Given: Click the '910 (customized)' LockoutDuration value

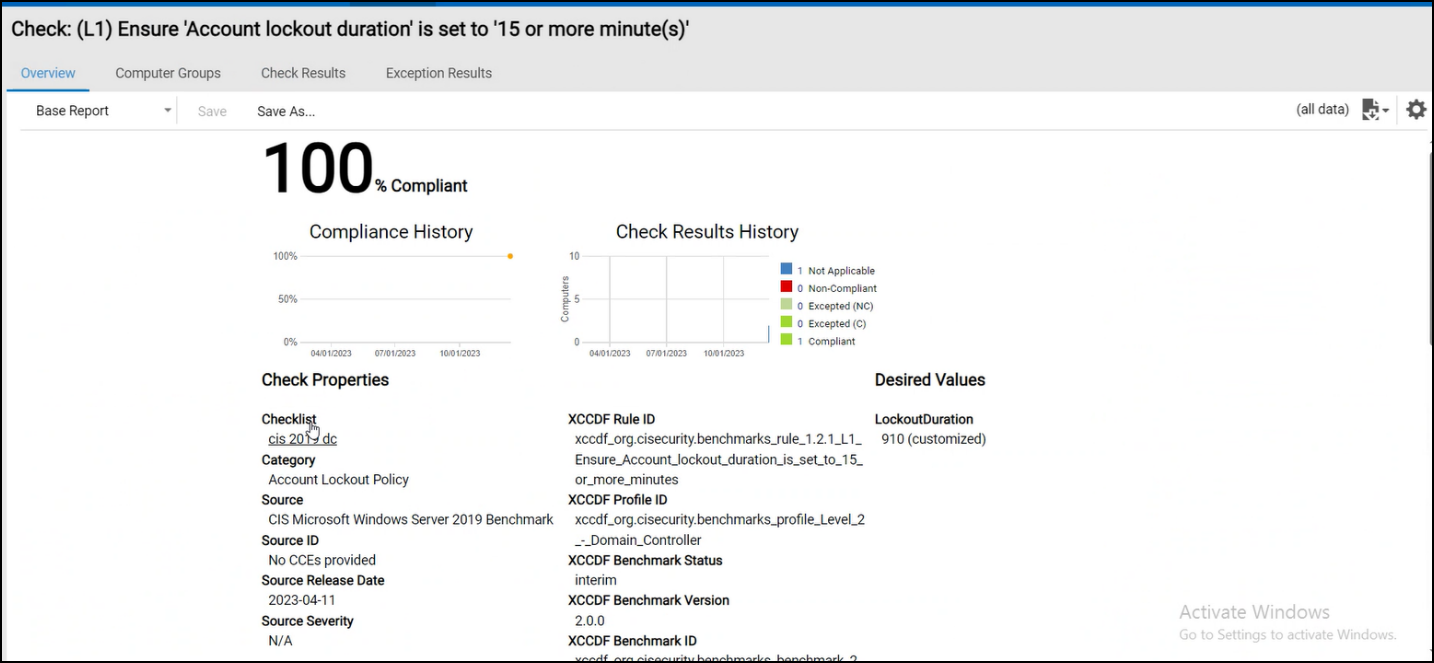Looking at the screenshot, I should click(x=934, y=439).
